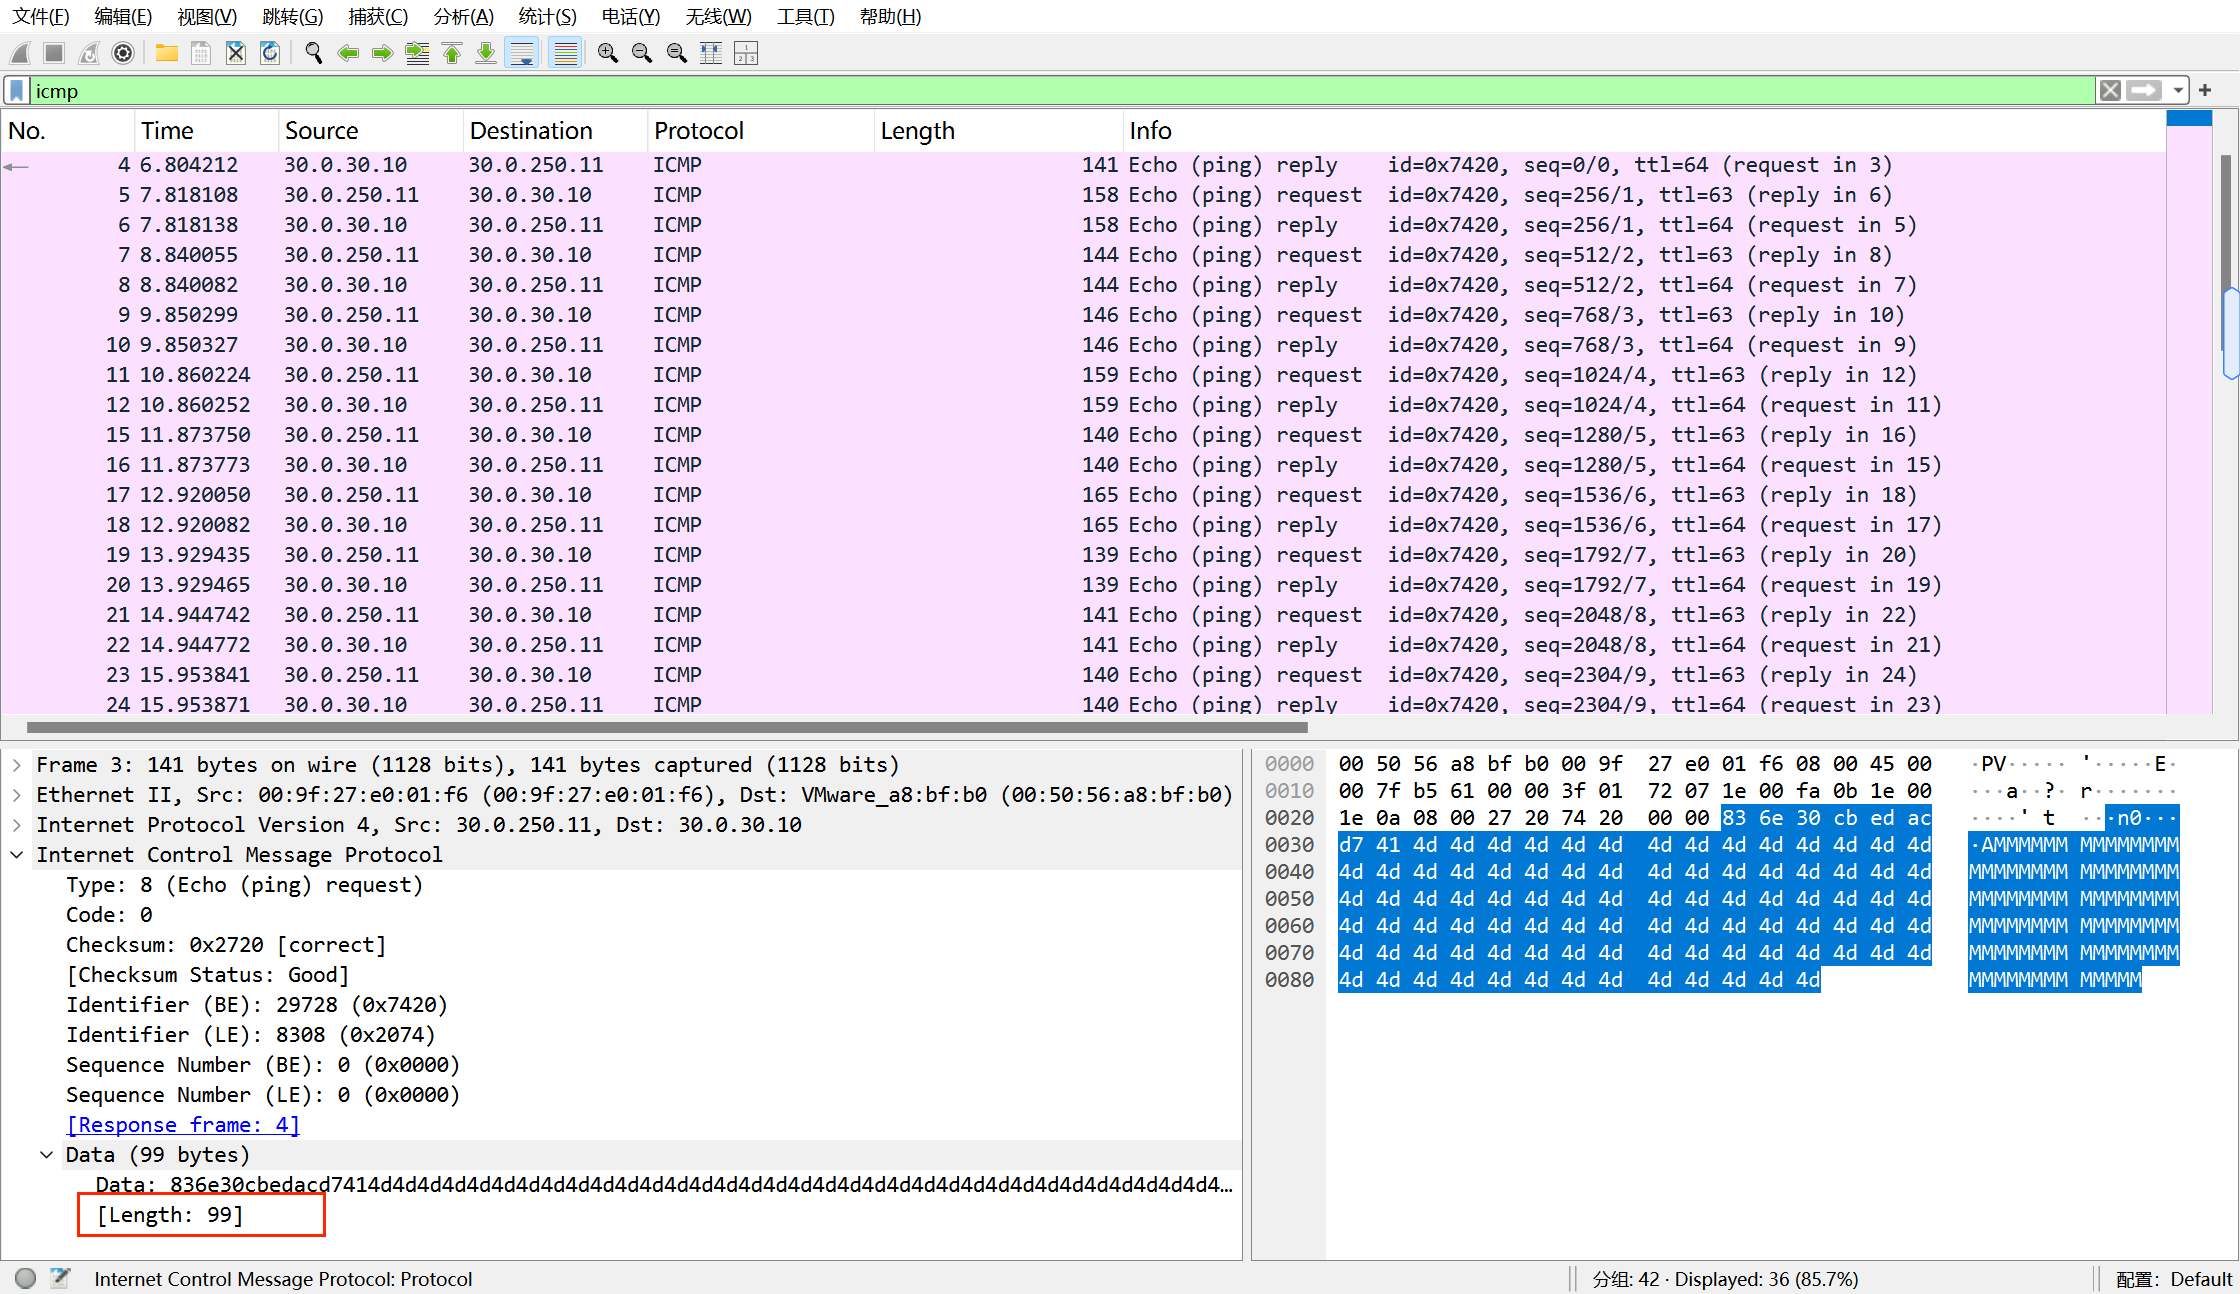Viewport: 2240px width, 1294px height.
Task: Collapse Internet Control Message Protocol section
Action: [x=17, y=855]
